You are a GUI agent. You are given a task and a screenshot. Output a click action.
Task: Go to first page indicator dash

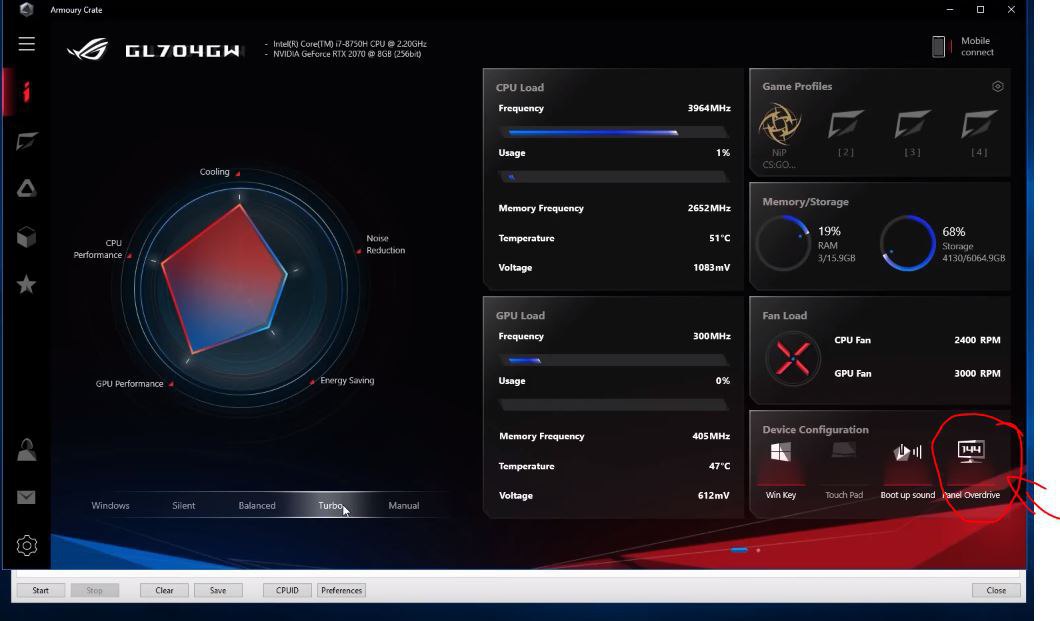click(x=739, y=550)
